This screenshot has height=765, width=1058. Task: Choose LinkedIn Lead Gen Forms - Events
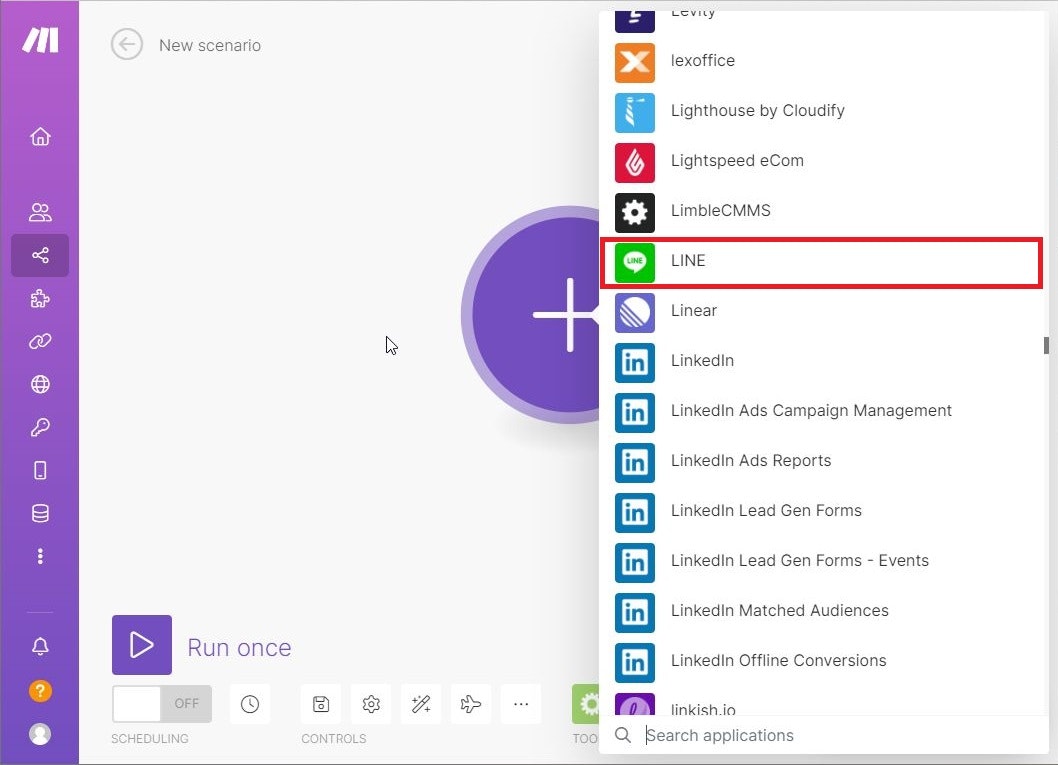(822, 561)
